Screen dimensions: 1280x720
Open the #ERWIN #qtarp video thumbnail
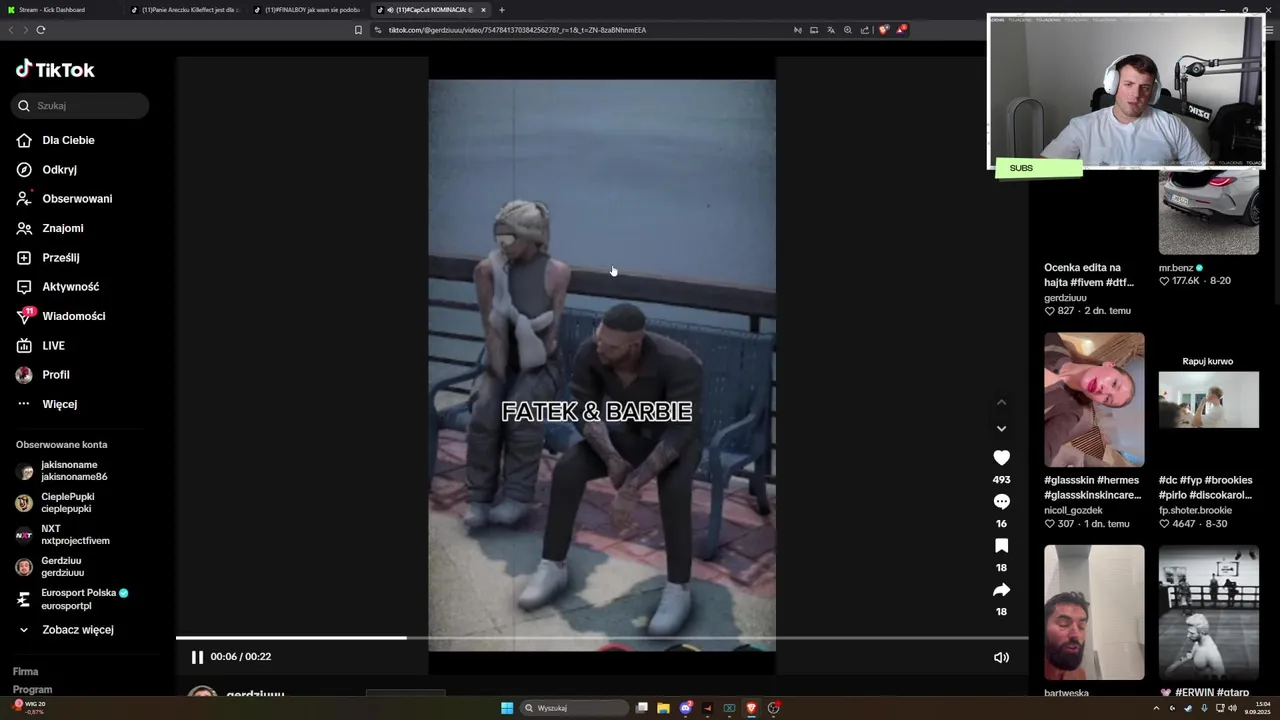pyautogui.click(x=1208, y=612)
